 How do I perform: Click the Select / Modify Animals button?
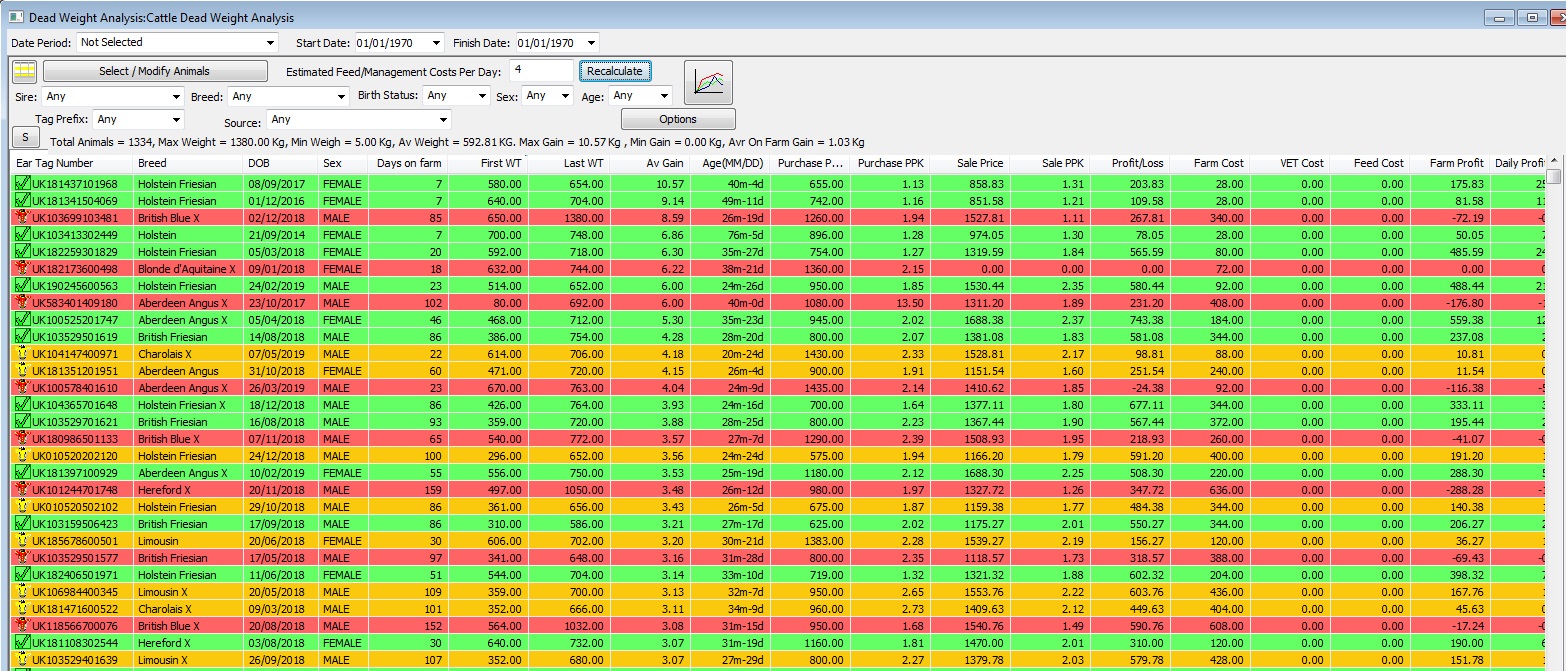(155, 71)
